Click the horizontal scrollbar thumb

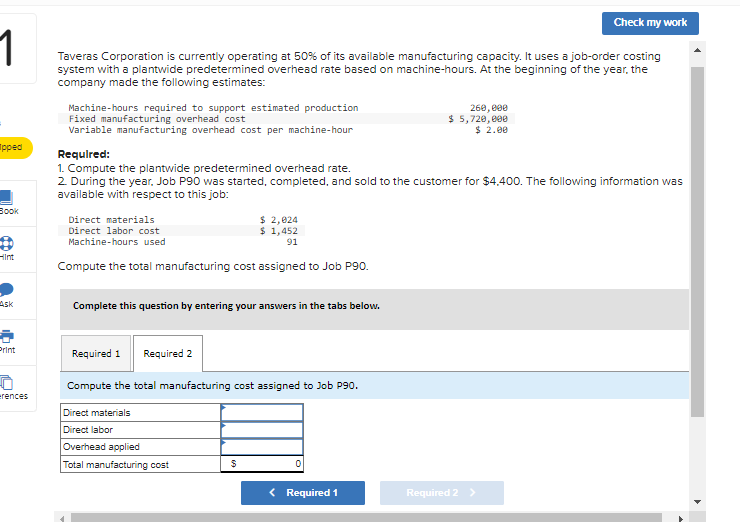pos(366,518)
